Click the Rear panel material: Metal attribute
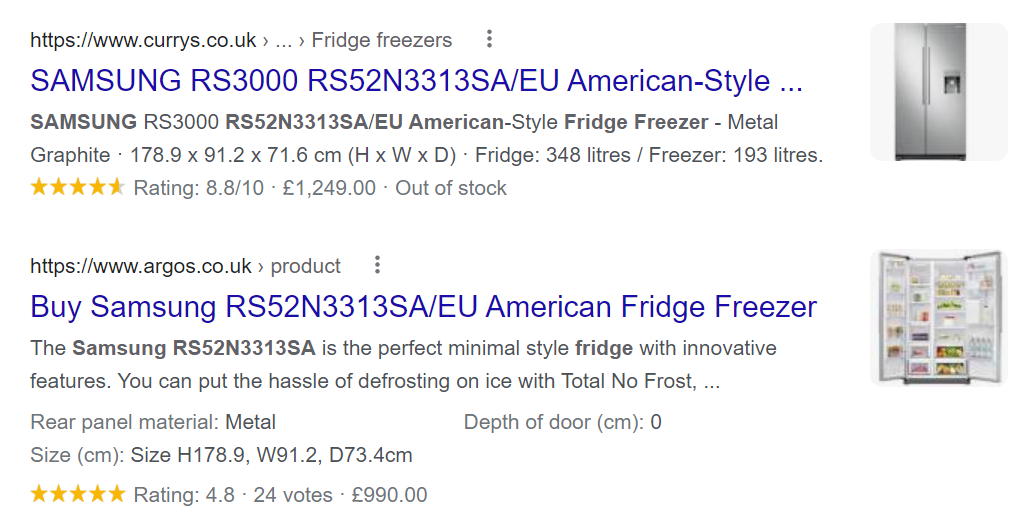Viewport: 1030px width, 532px height. pyautogui.click(x=153, y=422)
